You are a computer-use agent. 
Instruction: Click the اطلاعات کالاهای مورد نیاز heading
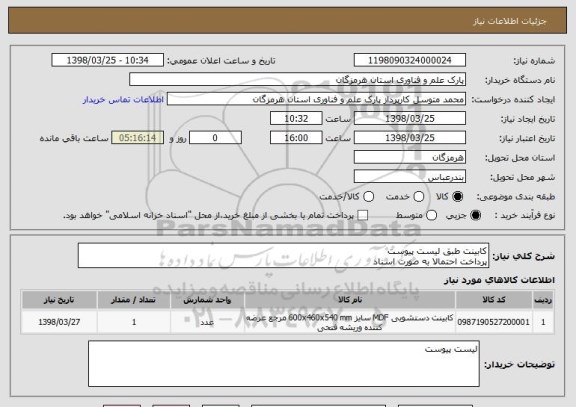[499, 280]
